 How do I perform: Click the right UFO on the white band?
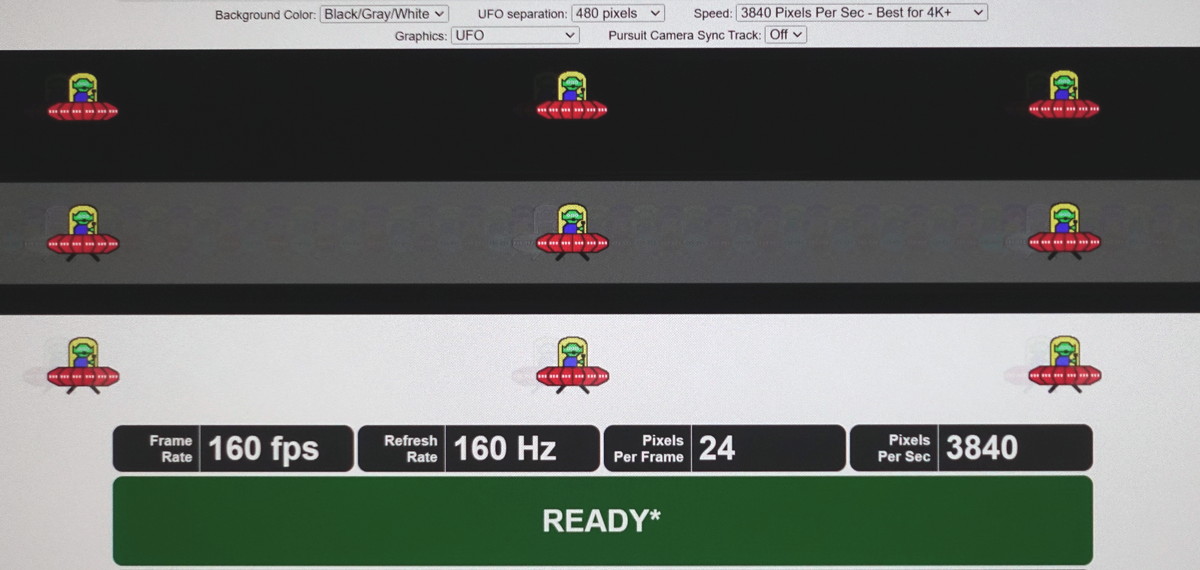[1064, 364]
